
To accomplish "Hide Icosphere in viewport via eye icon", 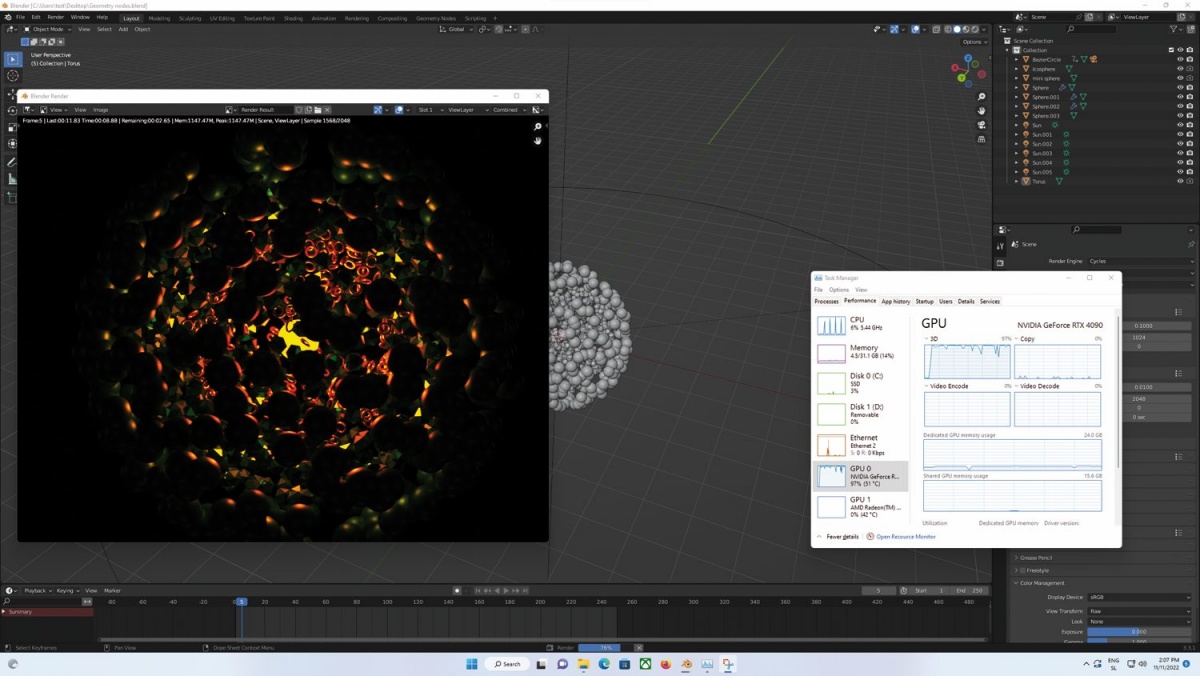I will (1180, 69).
